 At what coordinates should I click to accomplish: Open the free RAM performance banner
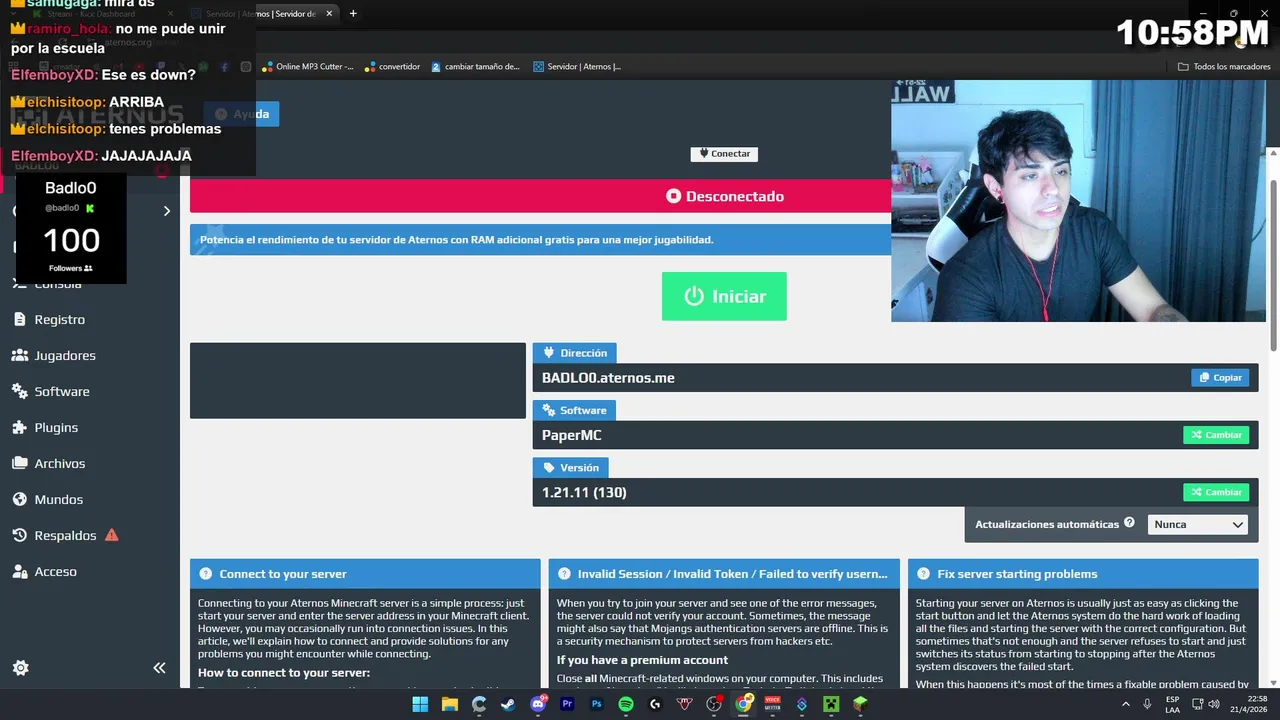click(540, 240)
